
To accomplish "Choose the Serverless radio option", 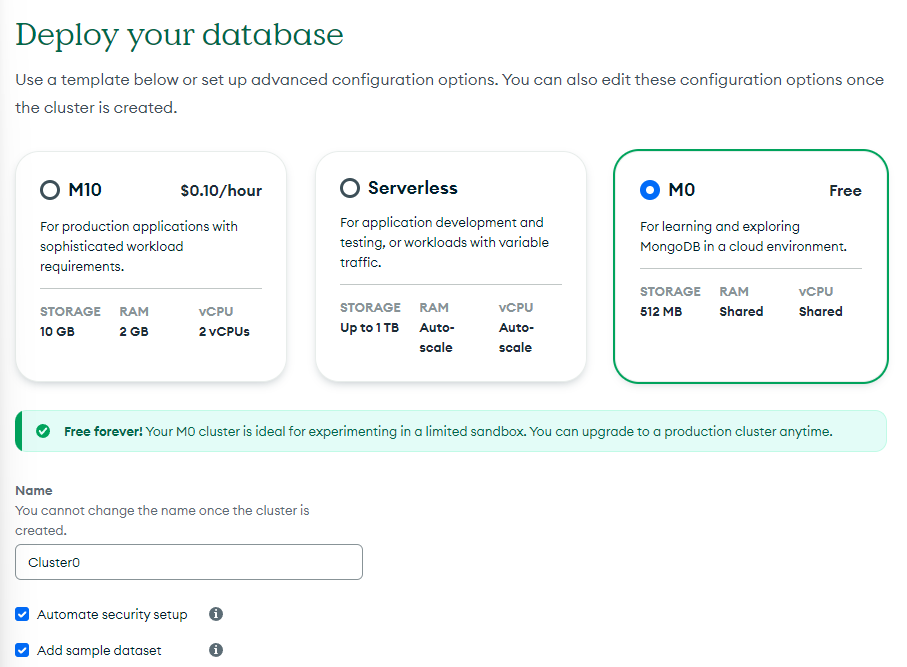I will [349, 188].
